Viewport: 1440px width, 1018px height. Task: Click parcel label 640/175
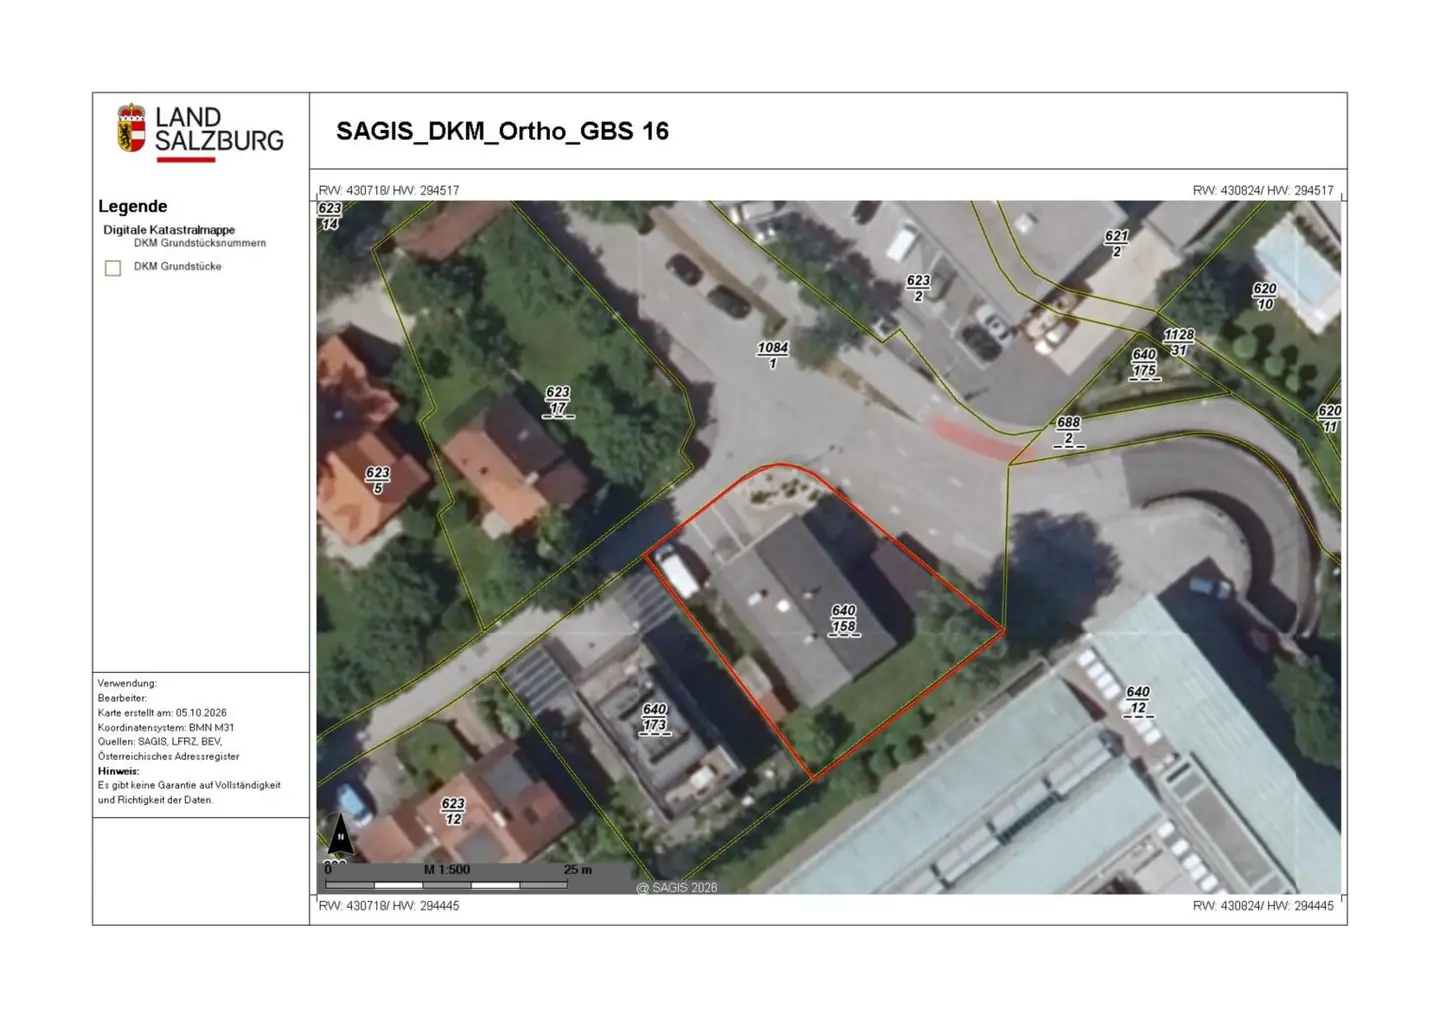[1145, 363]
